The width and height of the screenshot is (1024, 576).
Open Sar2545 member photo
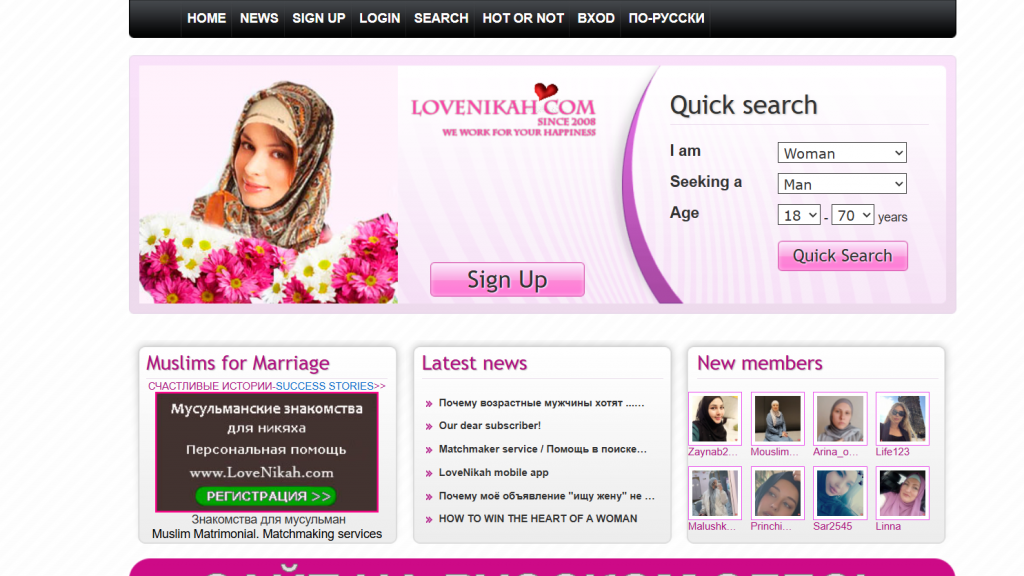click(x=840, y=493)
